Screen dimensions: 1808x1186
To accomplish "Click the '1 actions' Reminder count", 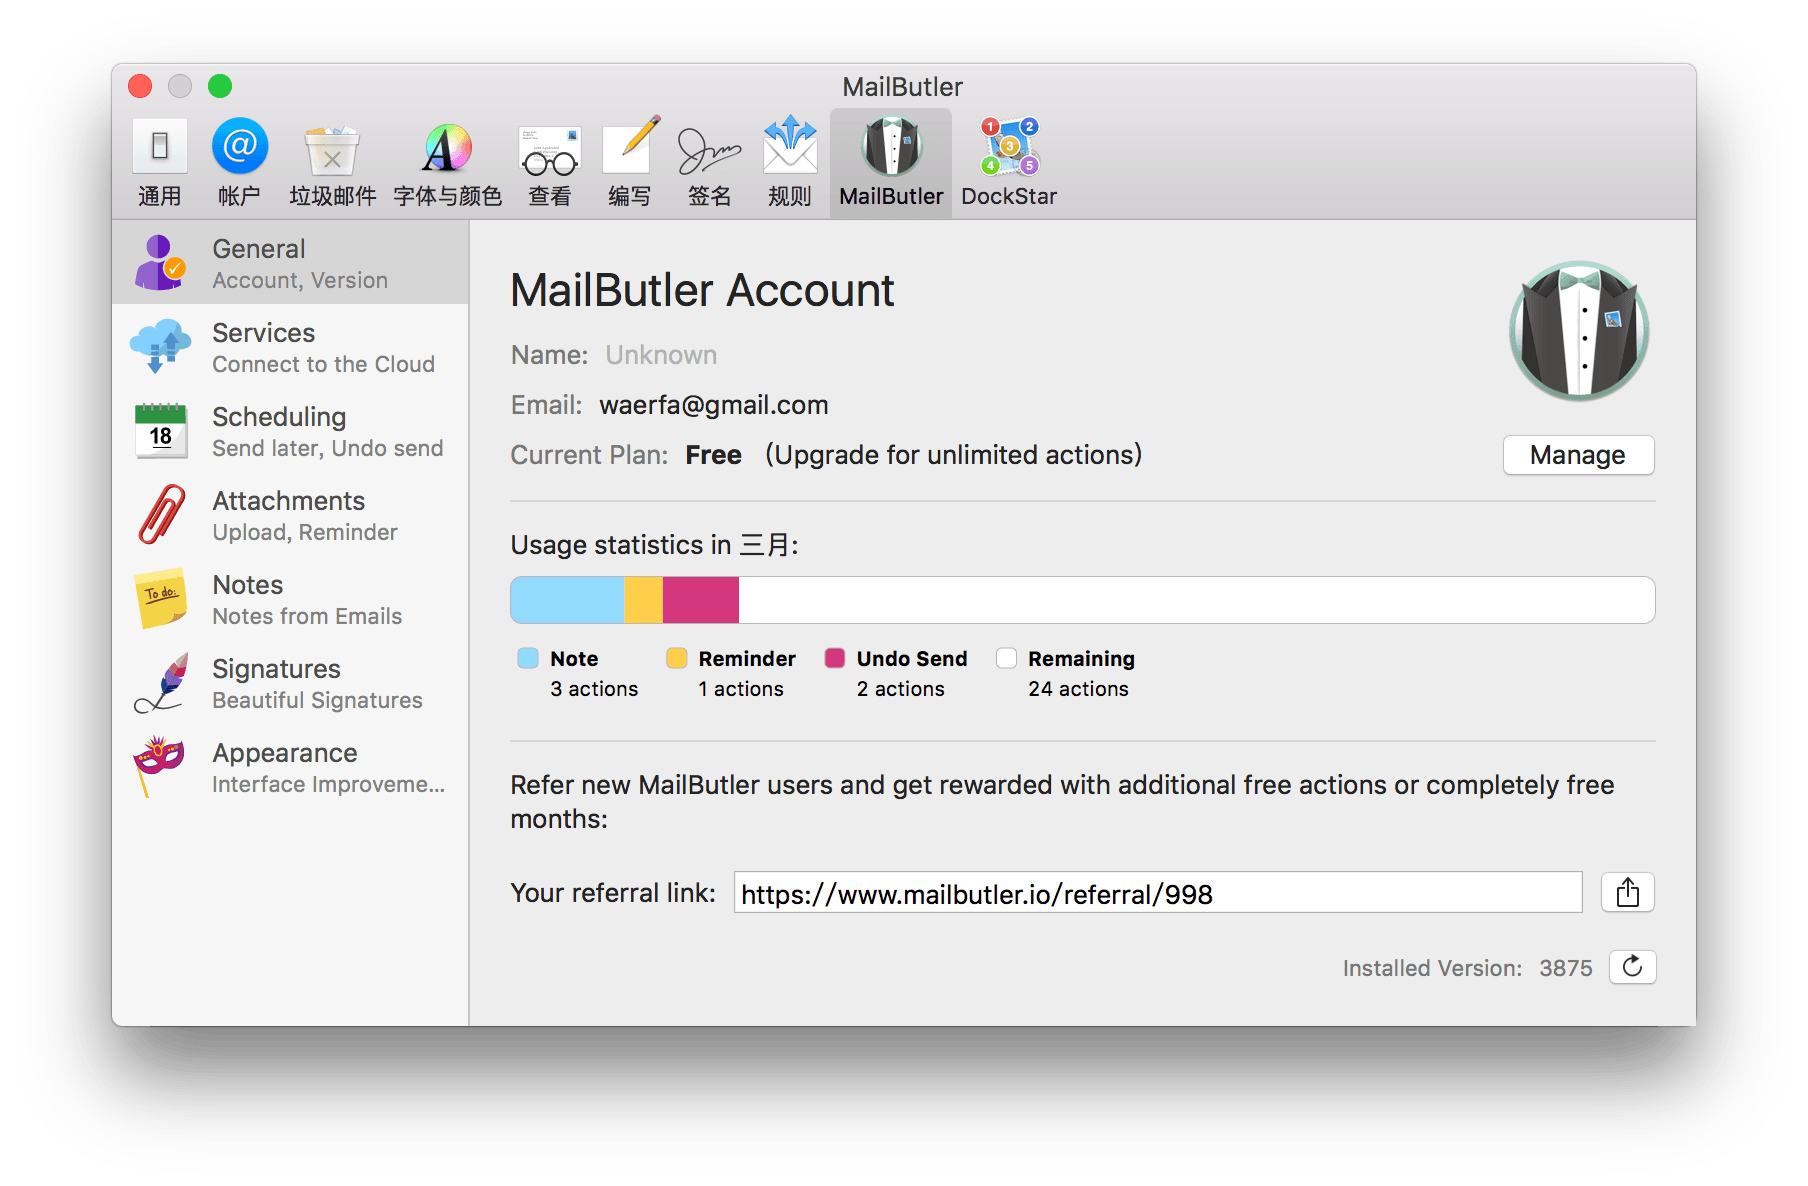I will pyautogui.click(x=741, y=689).
